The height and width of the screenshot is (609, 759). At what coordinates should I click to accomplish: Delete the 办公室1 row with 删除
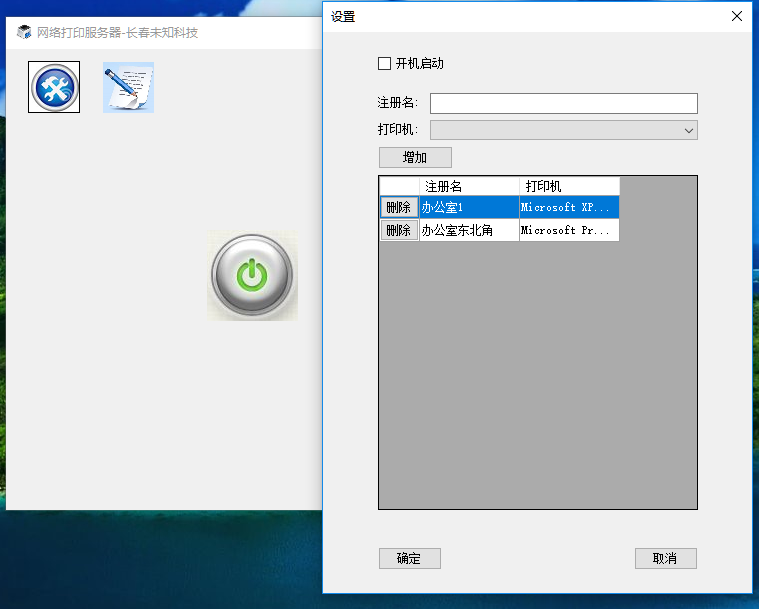coord(398,208)
